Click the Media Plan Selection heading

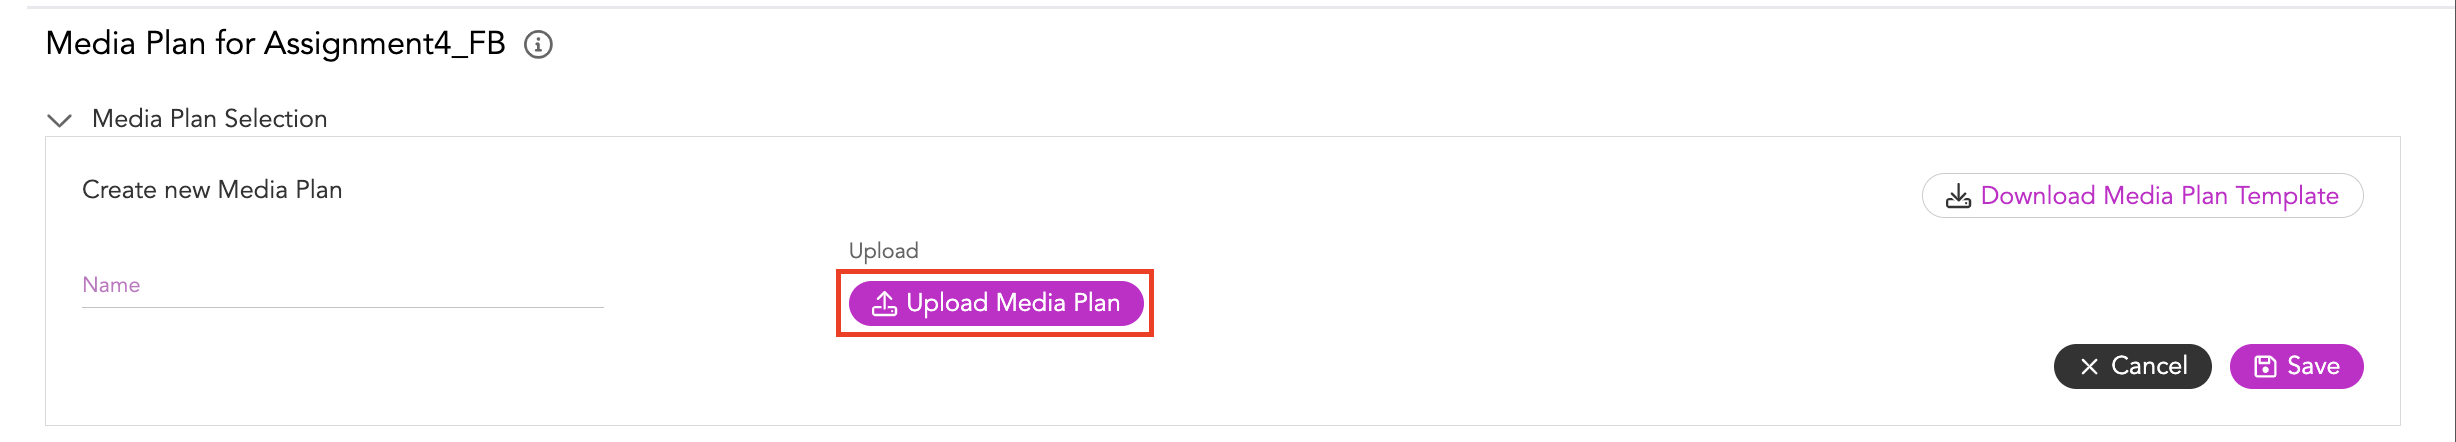(x=210, y=119)
